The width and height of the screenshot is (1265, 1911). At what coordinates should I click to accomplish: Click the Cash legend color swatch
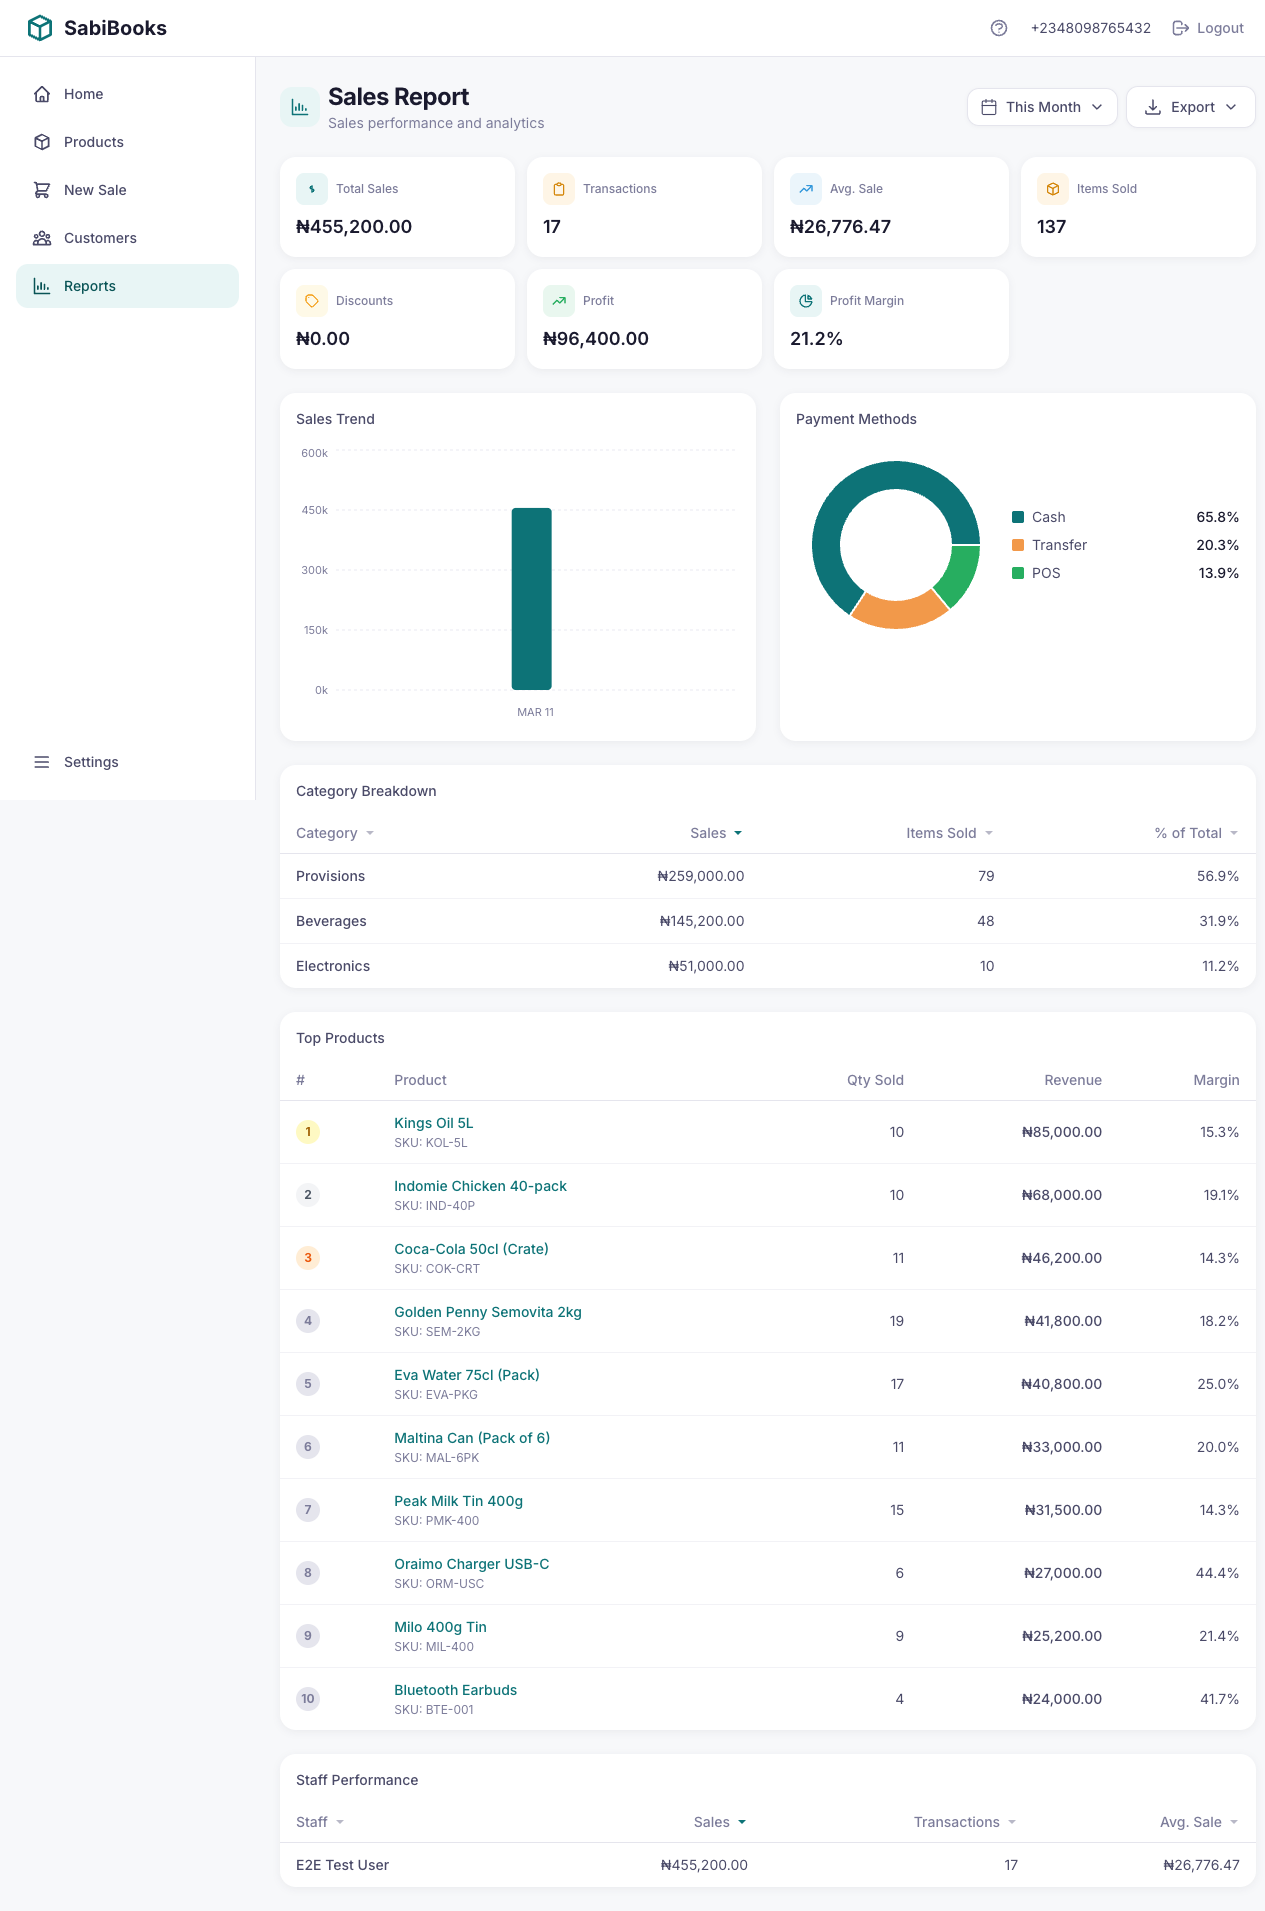pos(1018,517)
